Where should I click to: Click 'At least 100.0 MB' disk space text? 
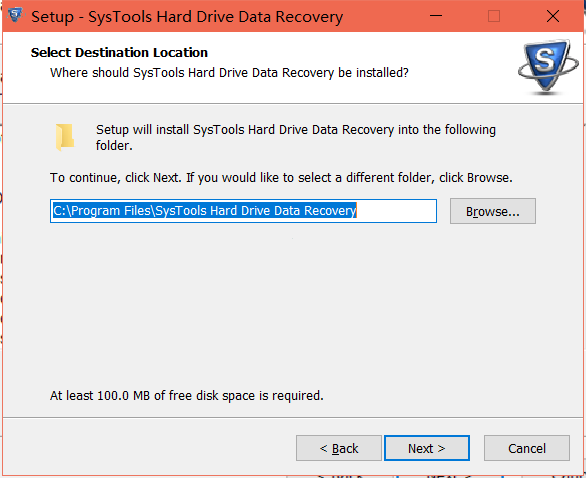pyautogui.click(x=186, y=395)
